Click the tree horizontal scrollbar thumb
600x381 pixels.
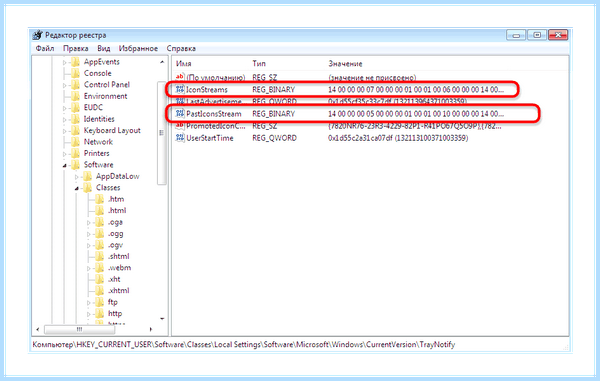79,329
